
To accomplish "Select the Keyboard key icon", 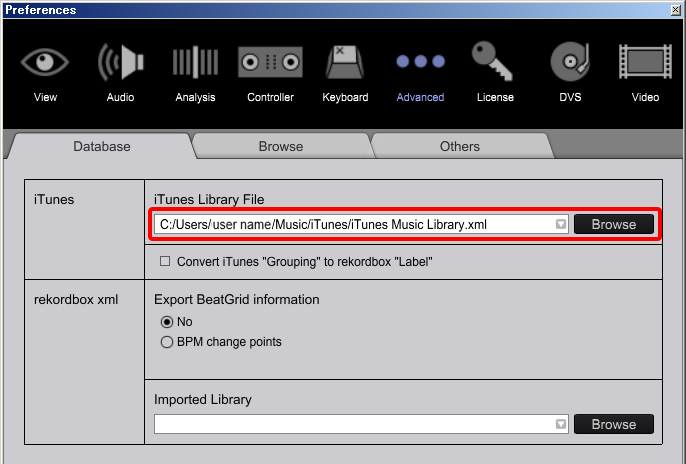I will 345,62.
